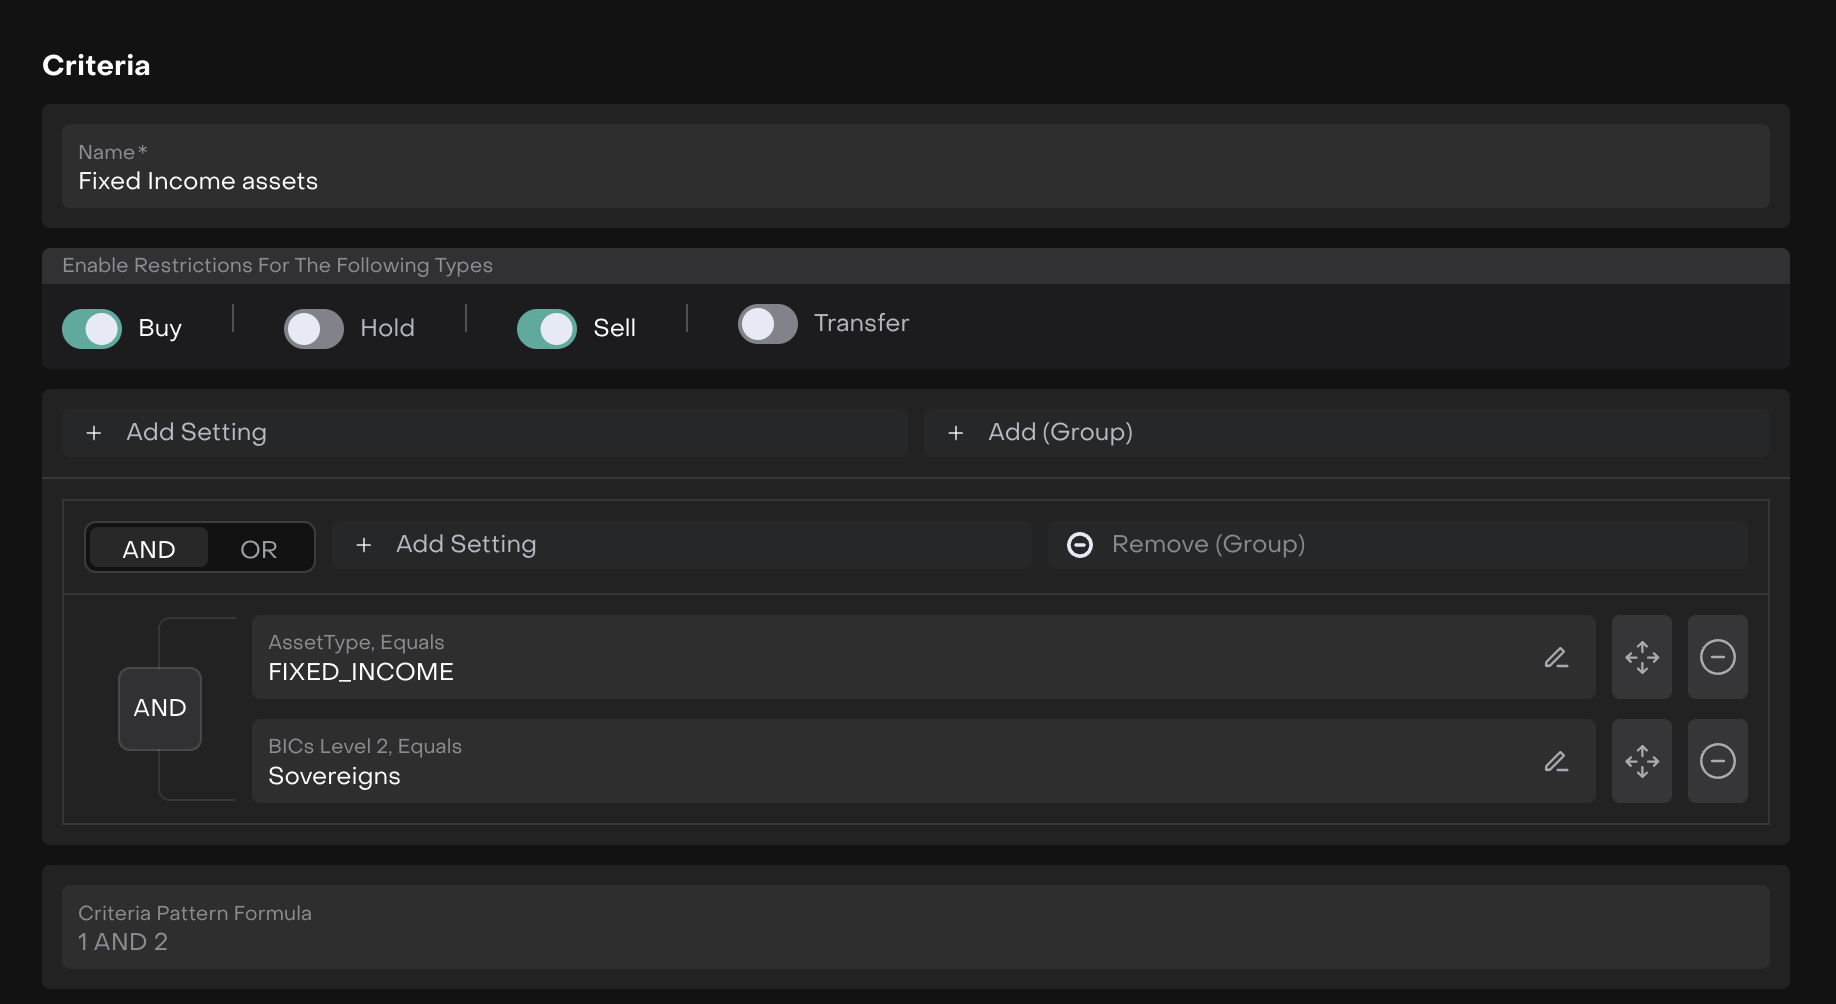This screenshot has height=1004, width=1836.
Task: Select the AND group operator
Action: (149, 549)
